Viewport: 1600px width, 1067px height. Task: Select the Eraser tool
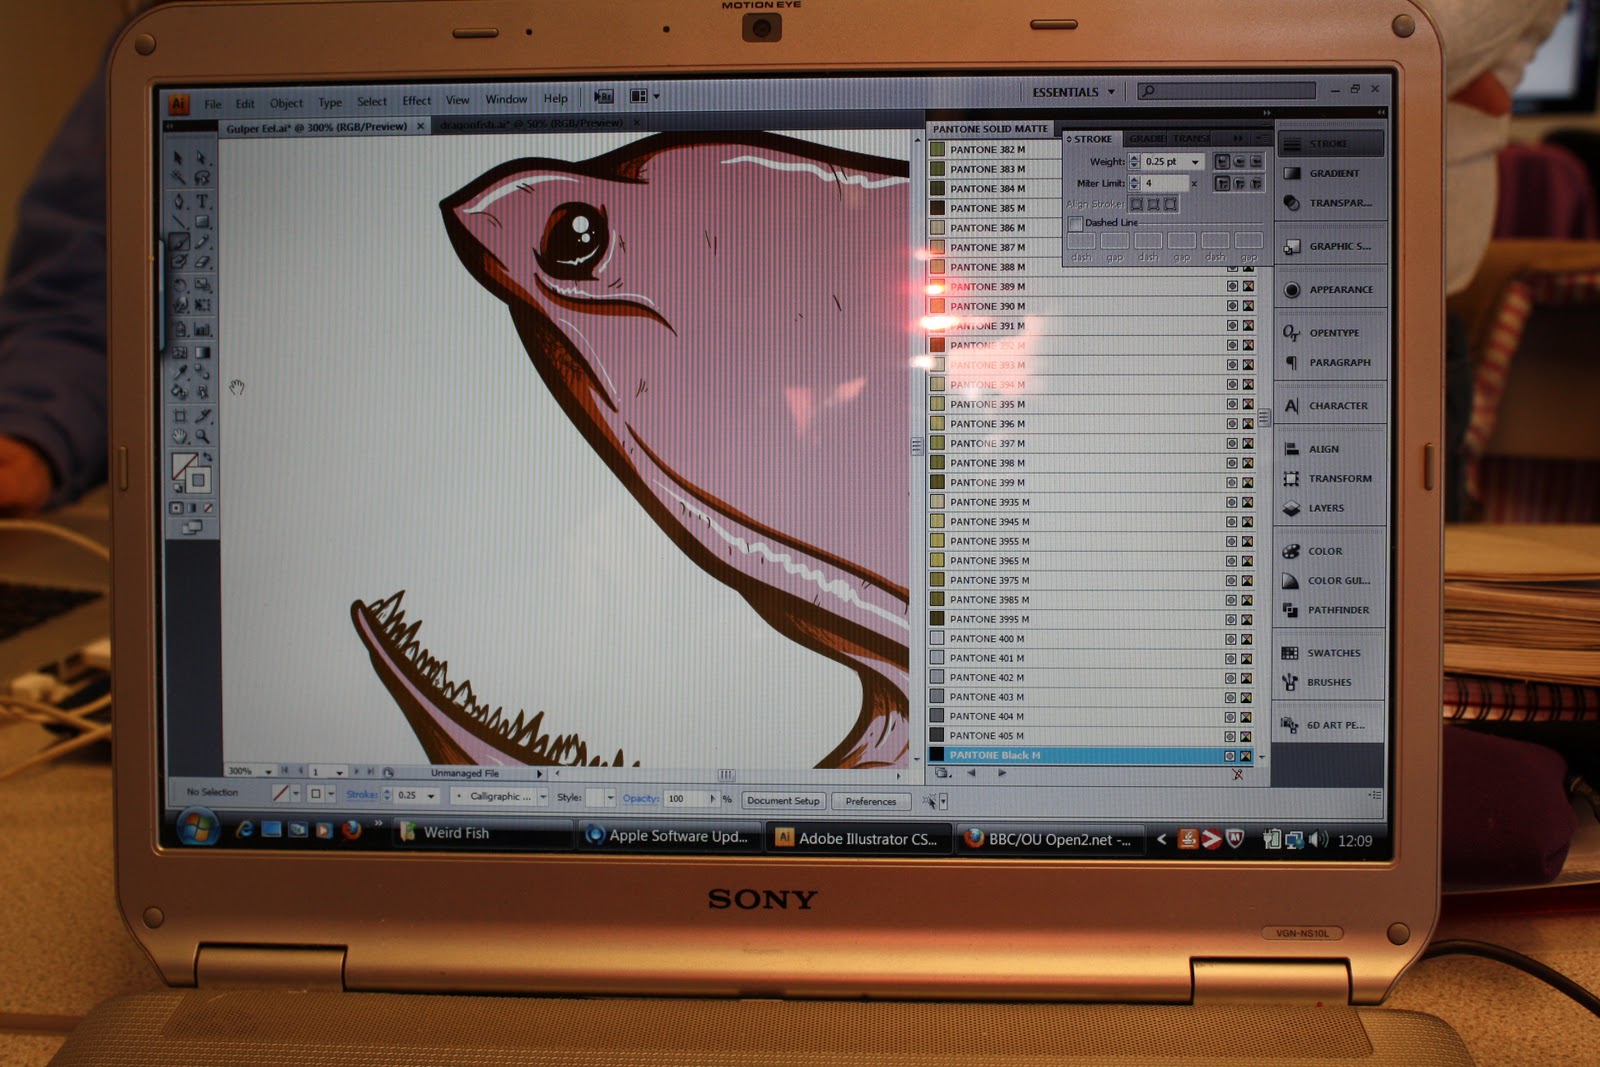[x=202, y=262]
